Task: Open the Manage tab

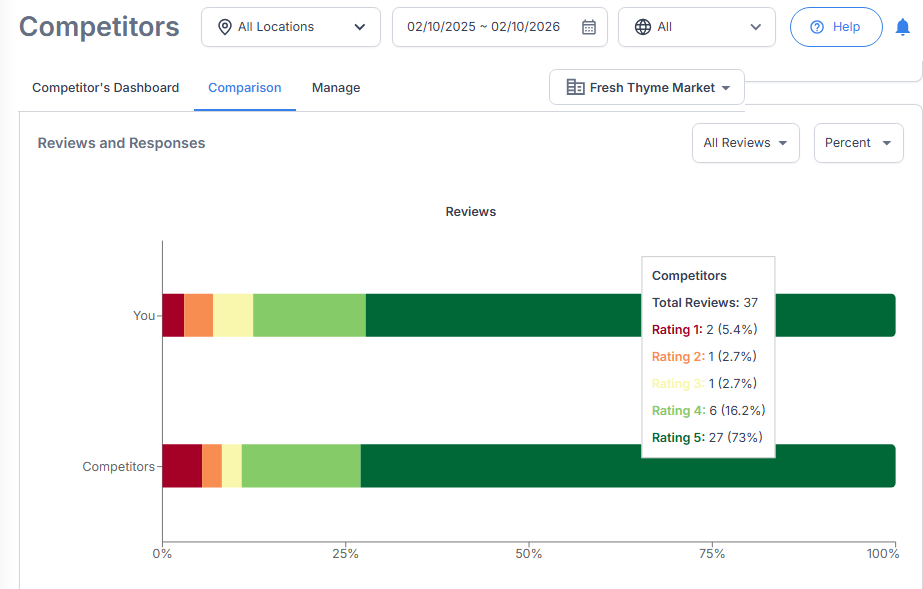Action: point(336,88)
